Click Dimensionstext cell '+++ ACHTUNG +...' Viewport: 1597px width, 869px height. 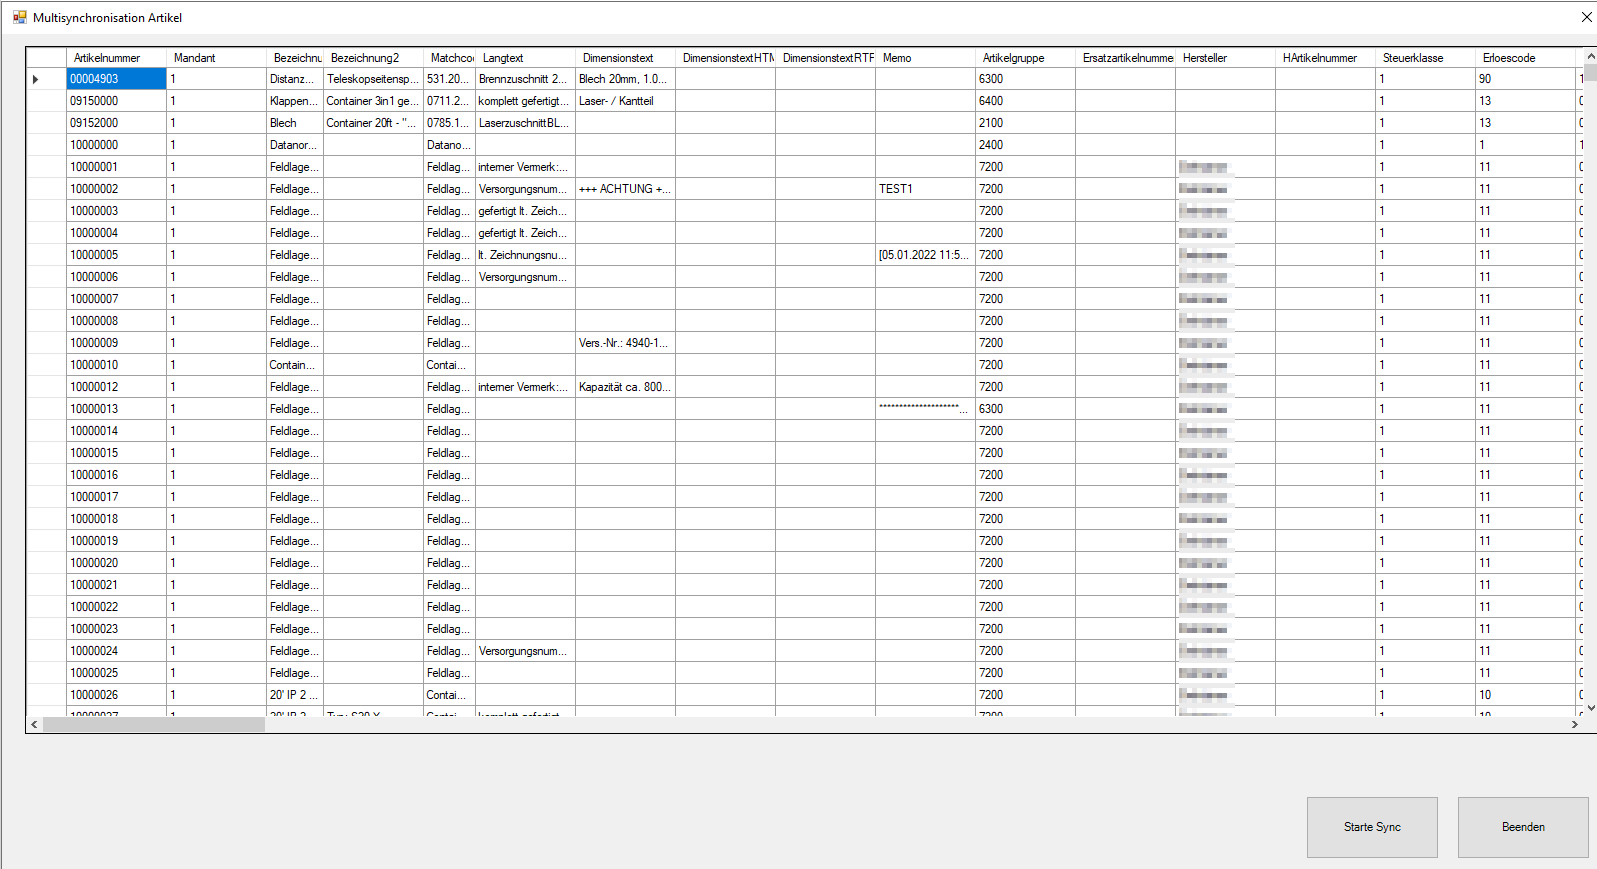pyautogui.click(x=625, y=189)
